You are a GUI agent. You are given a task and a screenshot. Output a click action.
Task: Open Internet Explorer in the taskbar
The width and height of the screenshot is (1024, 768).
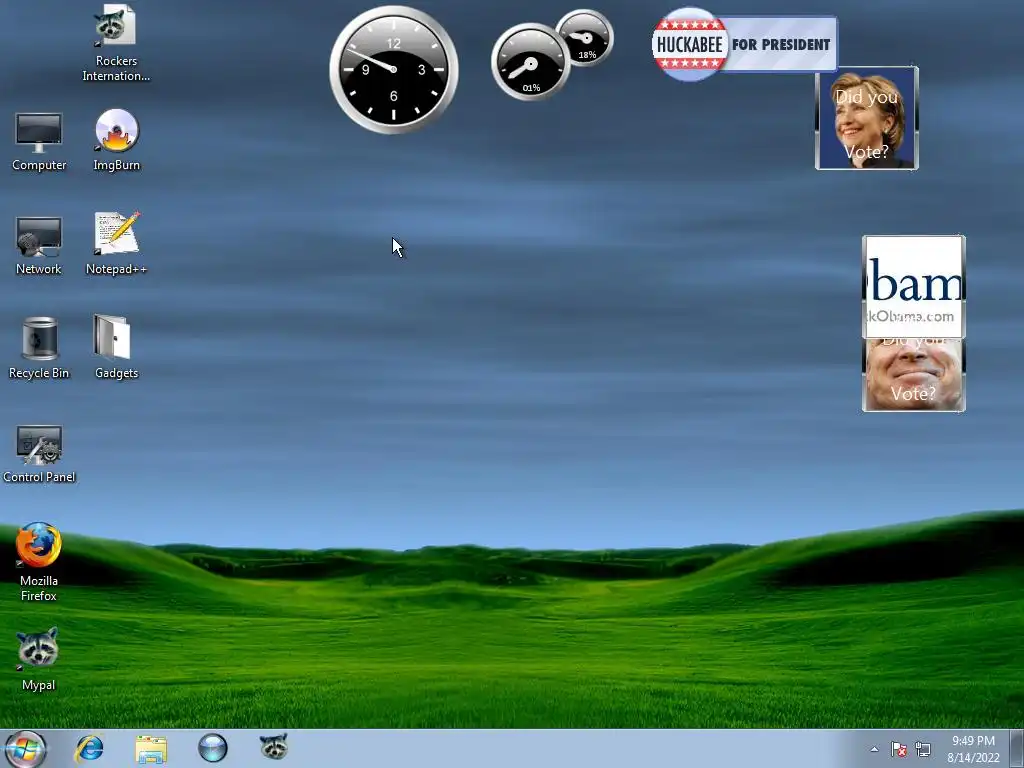(89, 748)
